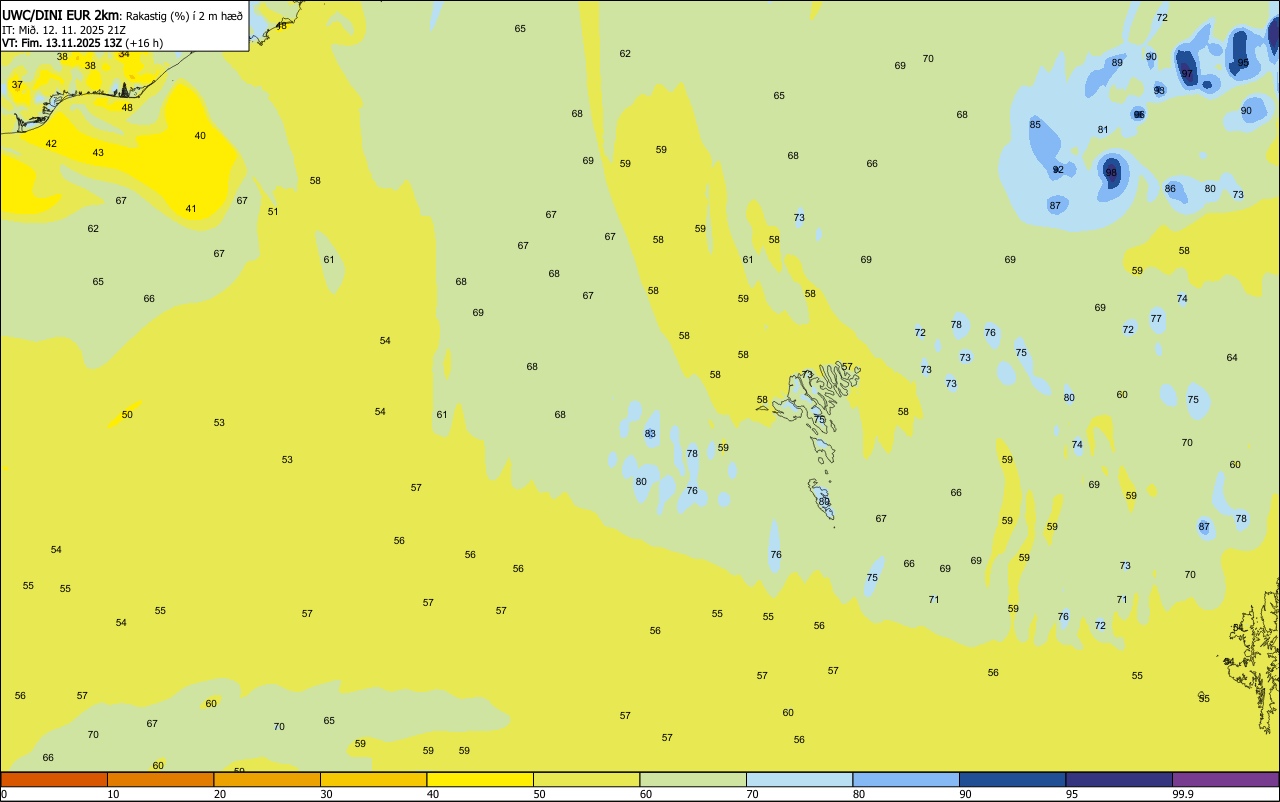Click the humidity value 83 on the map
The width and height of the screenshot is (1280, 802).
tap(650, 434)
